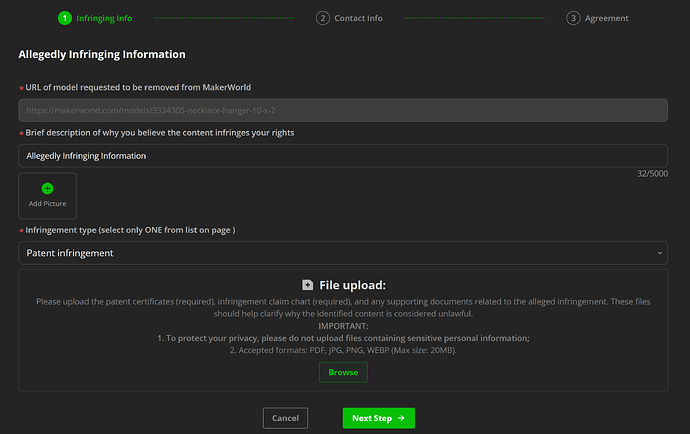Click the 32/5000 character counter

(x=652, y=174)
